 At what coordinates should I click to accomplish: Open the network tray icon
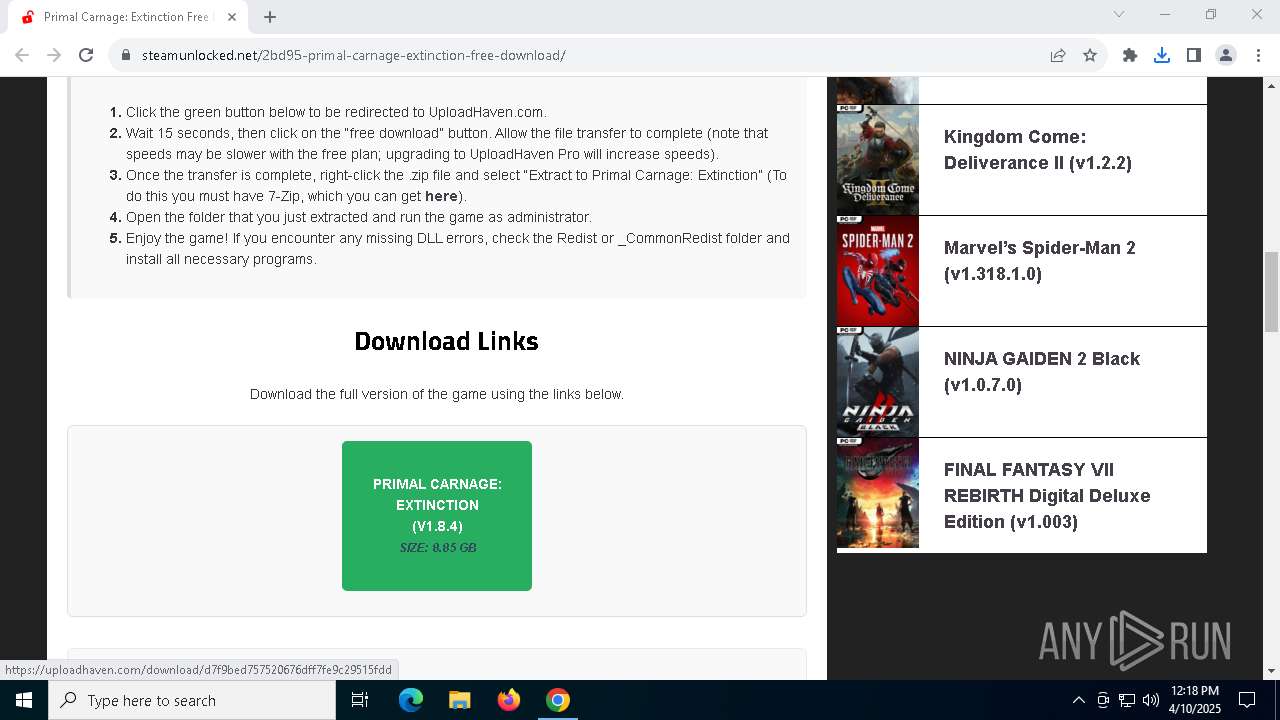coord(1127,700)
